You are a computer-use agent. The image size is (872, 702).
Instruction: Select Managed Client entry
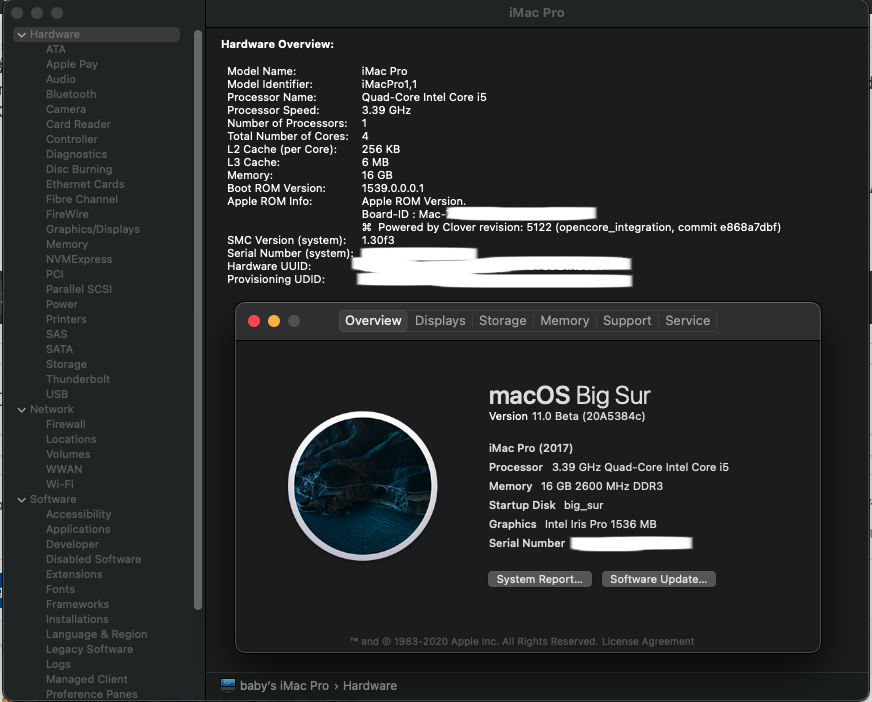87,680
